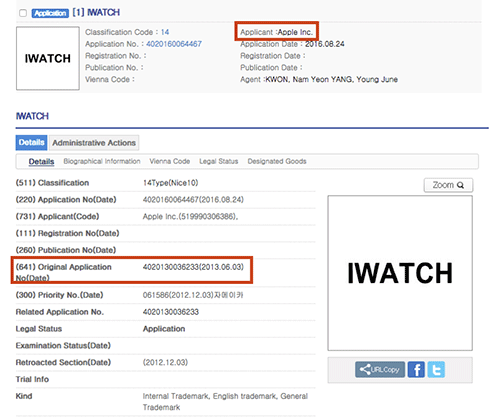Follow the Classification Code 14 link
500x420 pixels.
(165, 32)
